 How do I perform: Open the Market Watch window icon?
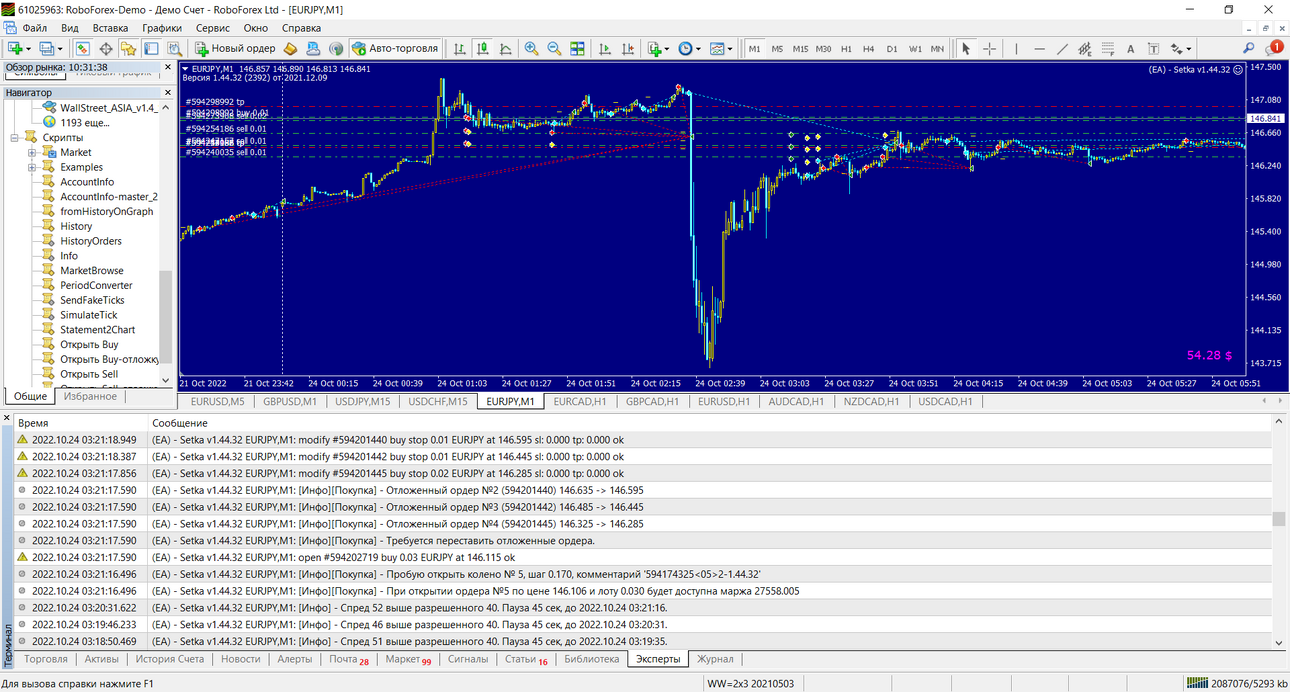tap(82, 48)
